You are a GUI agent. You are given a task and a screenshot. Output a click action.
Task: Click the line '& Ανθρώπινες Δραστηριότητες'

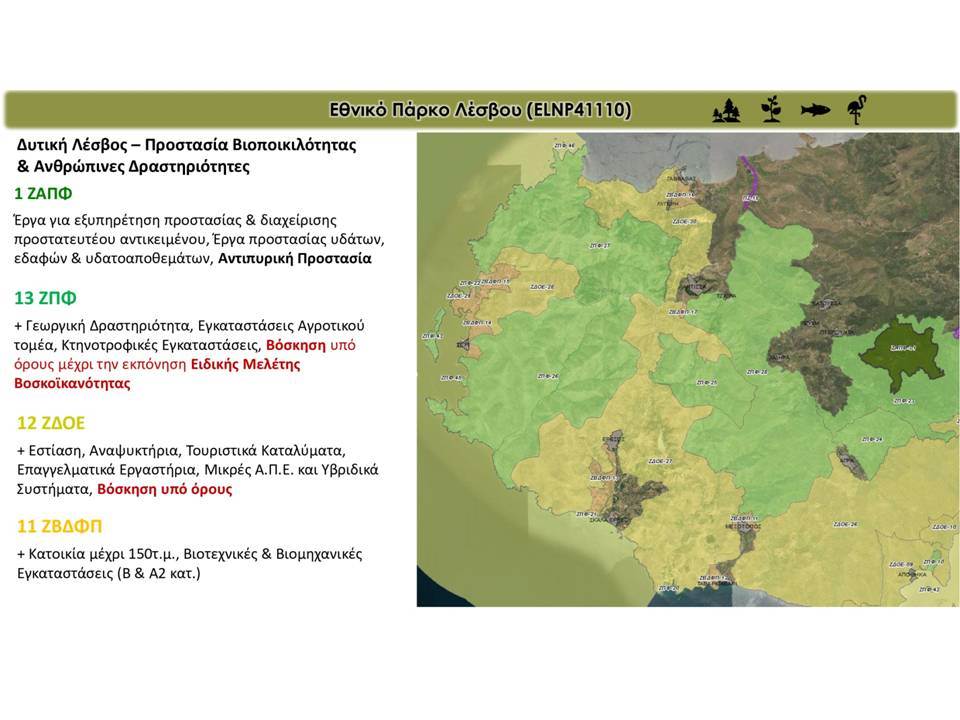(133, 166)
